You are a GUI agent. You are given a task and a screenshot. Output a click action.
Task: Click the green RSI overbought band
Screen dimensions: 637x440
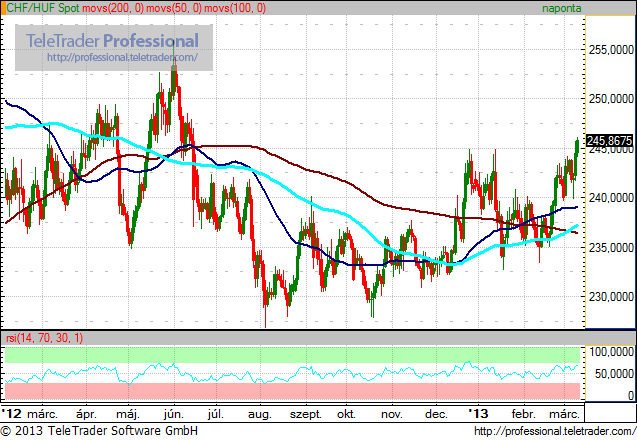292,354
